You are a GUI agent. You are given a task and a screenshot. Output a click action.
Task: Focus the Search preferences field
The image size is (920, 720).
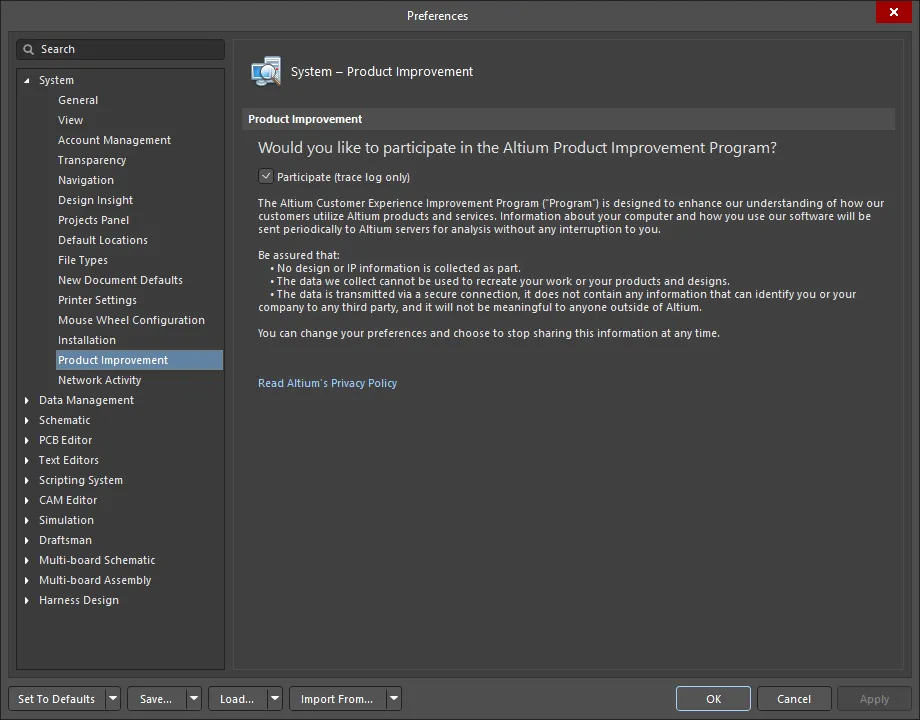(120, 49)
